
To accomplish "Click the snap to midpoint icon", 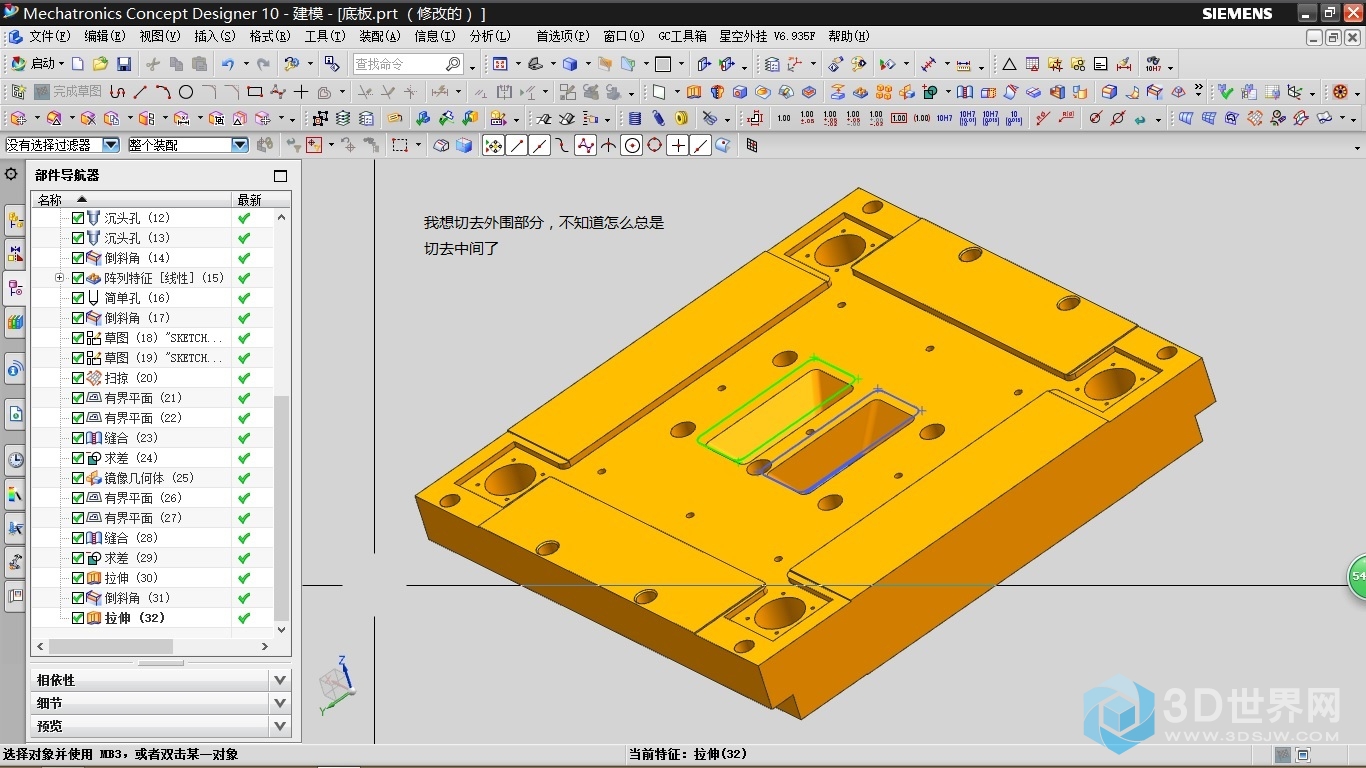I will pyautogui.click(x=540, y=146).
